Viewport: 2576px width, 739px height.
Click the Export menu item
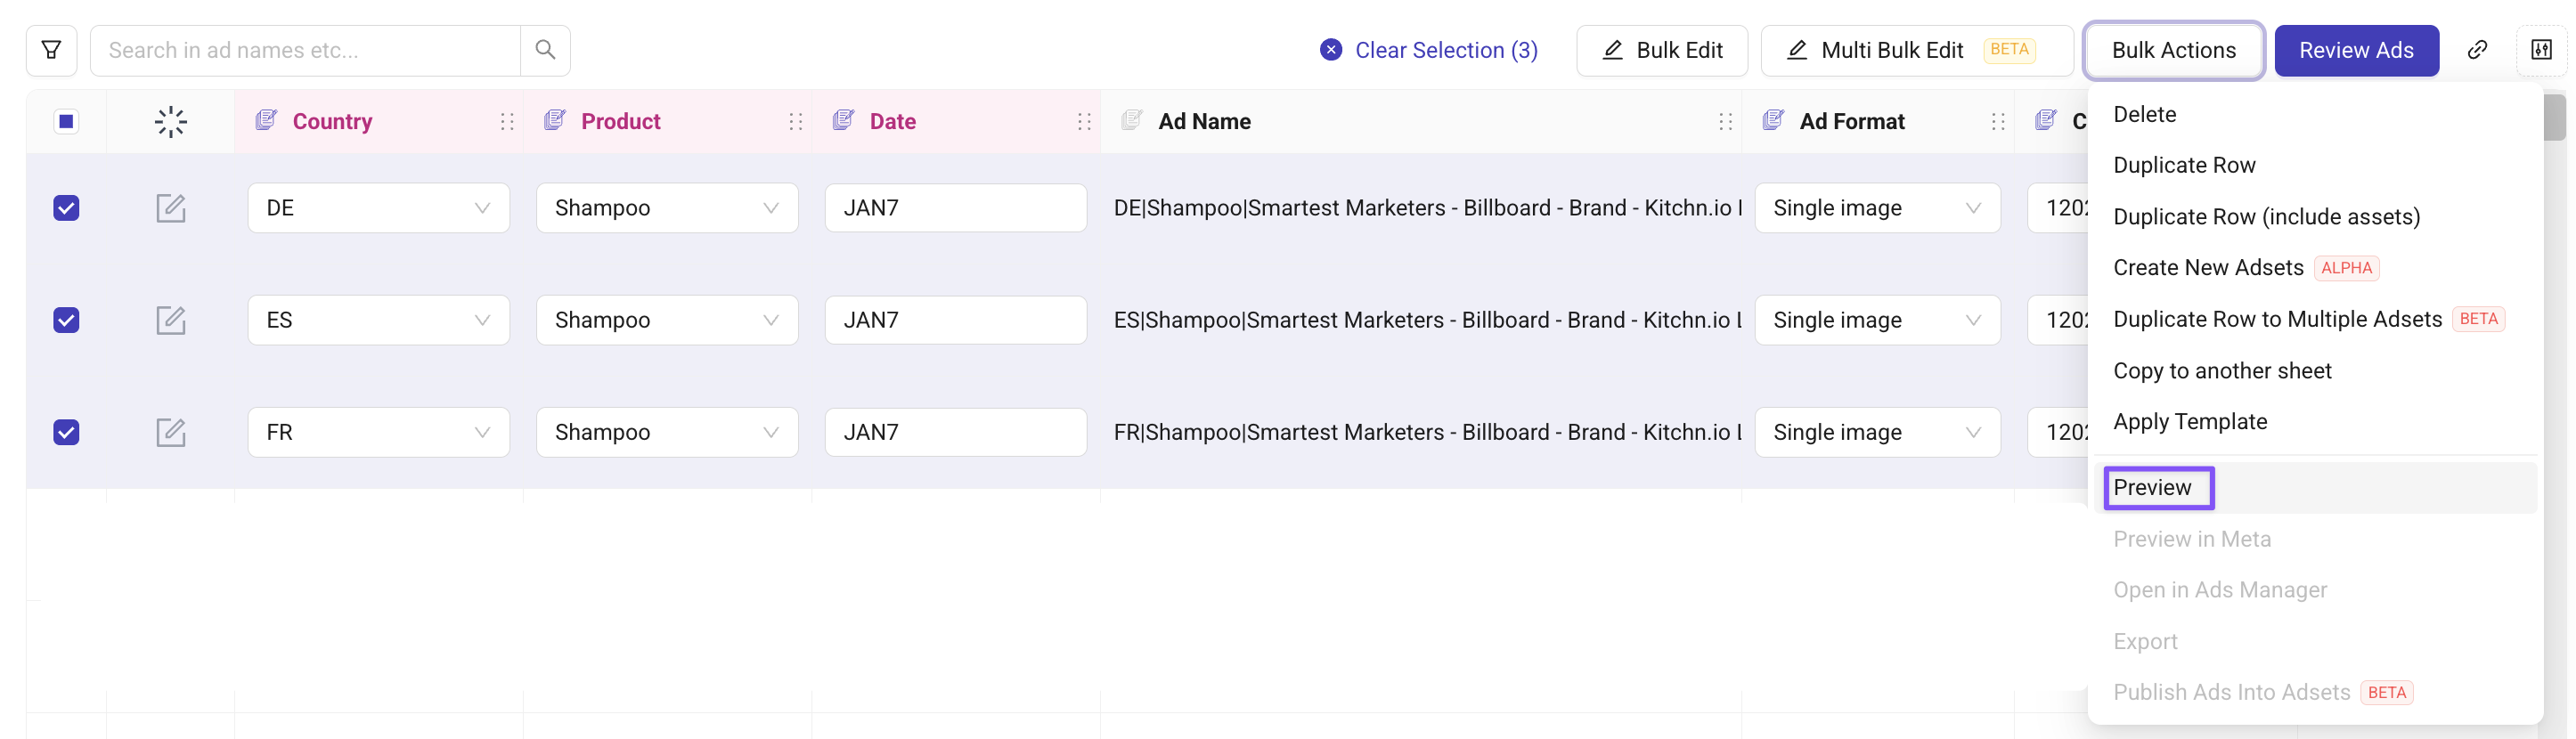[x=2315, y=642]
